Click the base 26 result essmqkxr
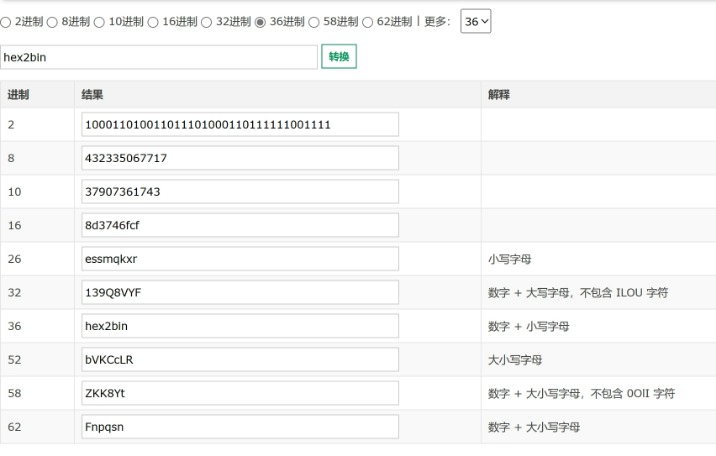The image size is (716, 456). click(240, 258)
